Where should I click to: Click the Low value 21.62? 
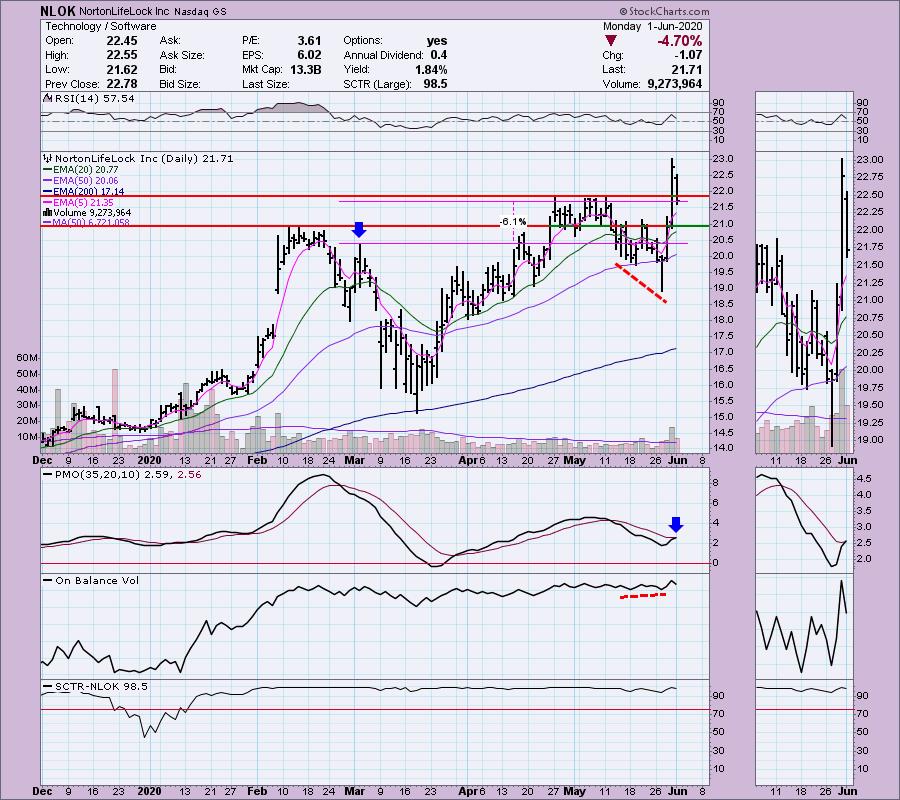pyautogui.click(x=122, y=69)
